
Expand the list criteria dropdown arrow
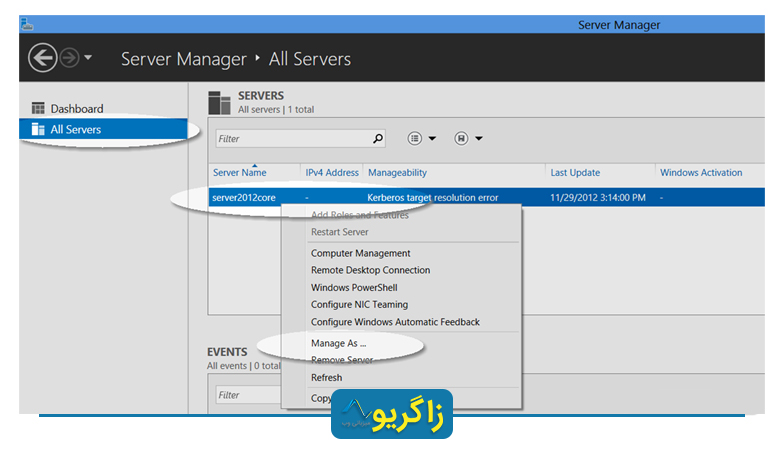432,138
